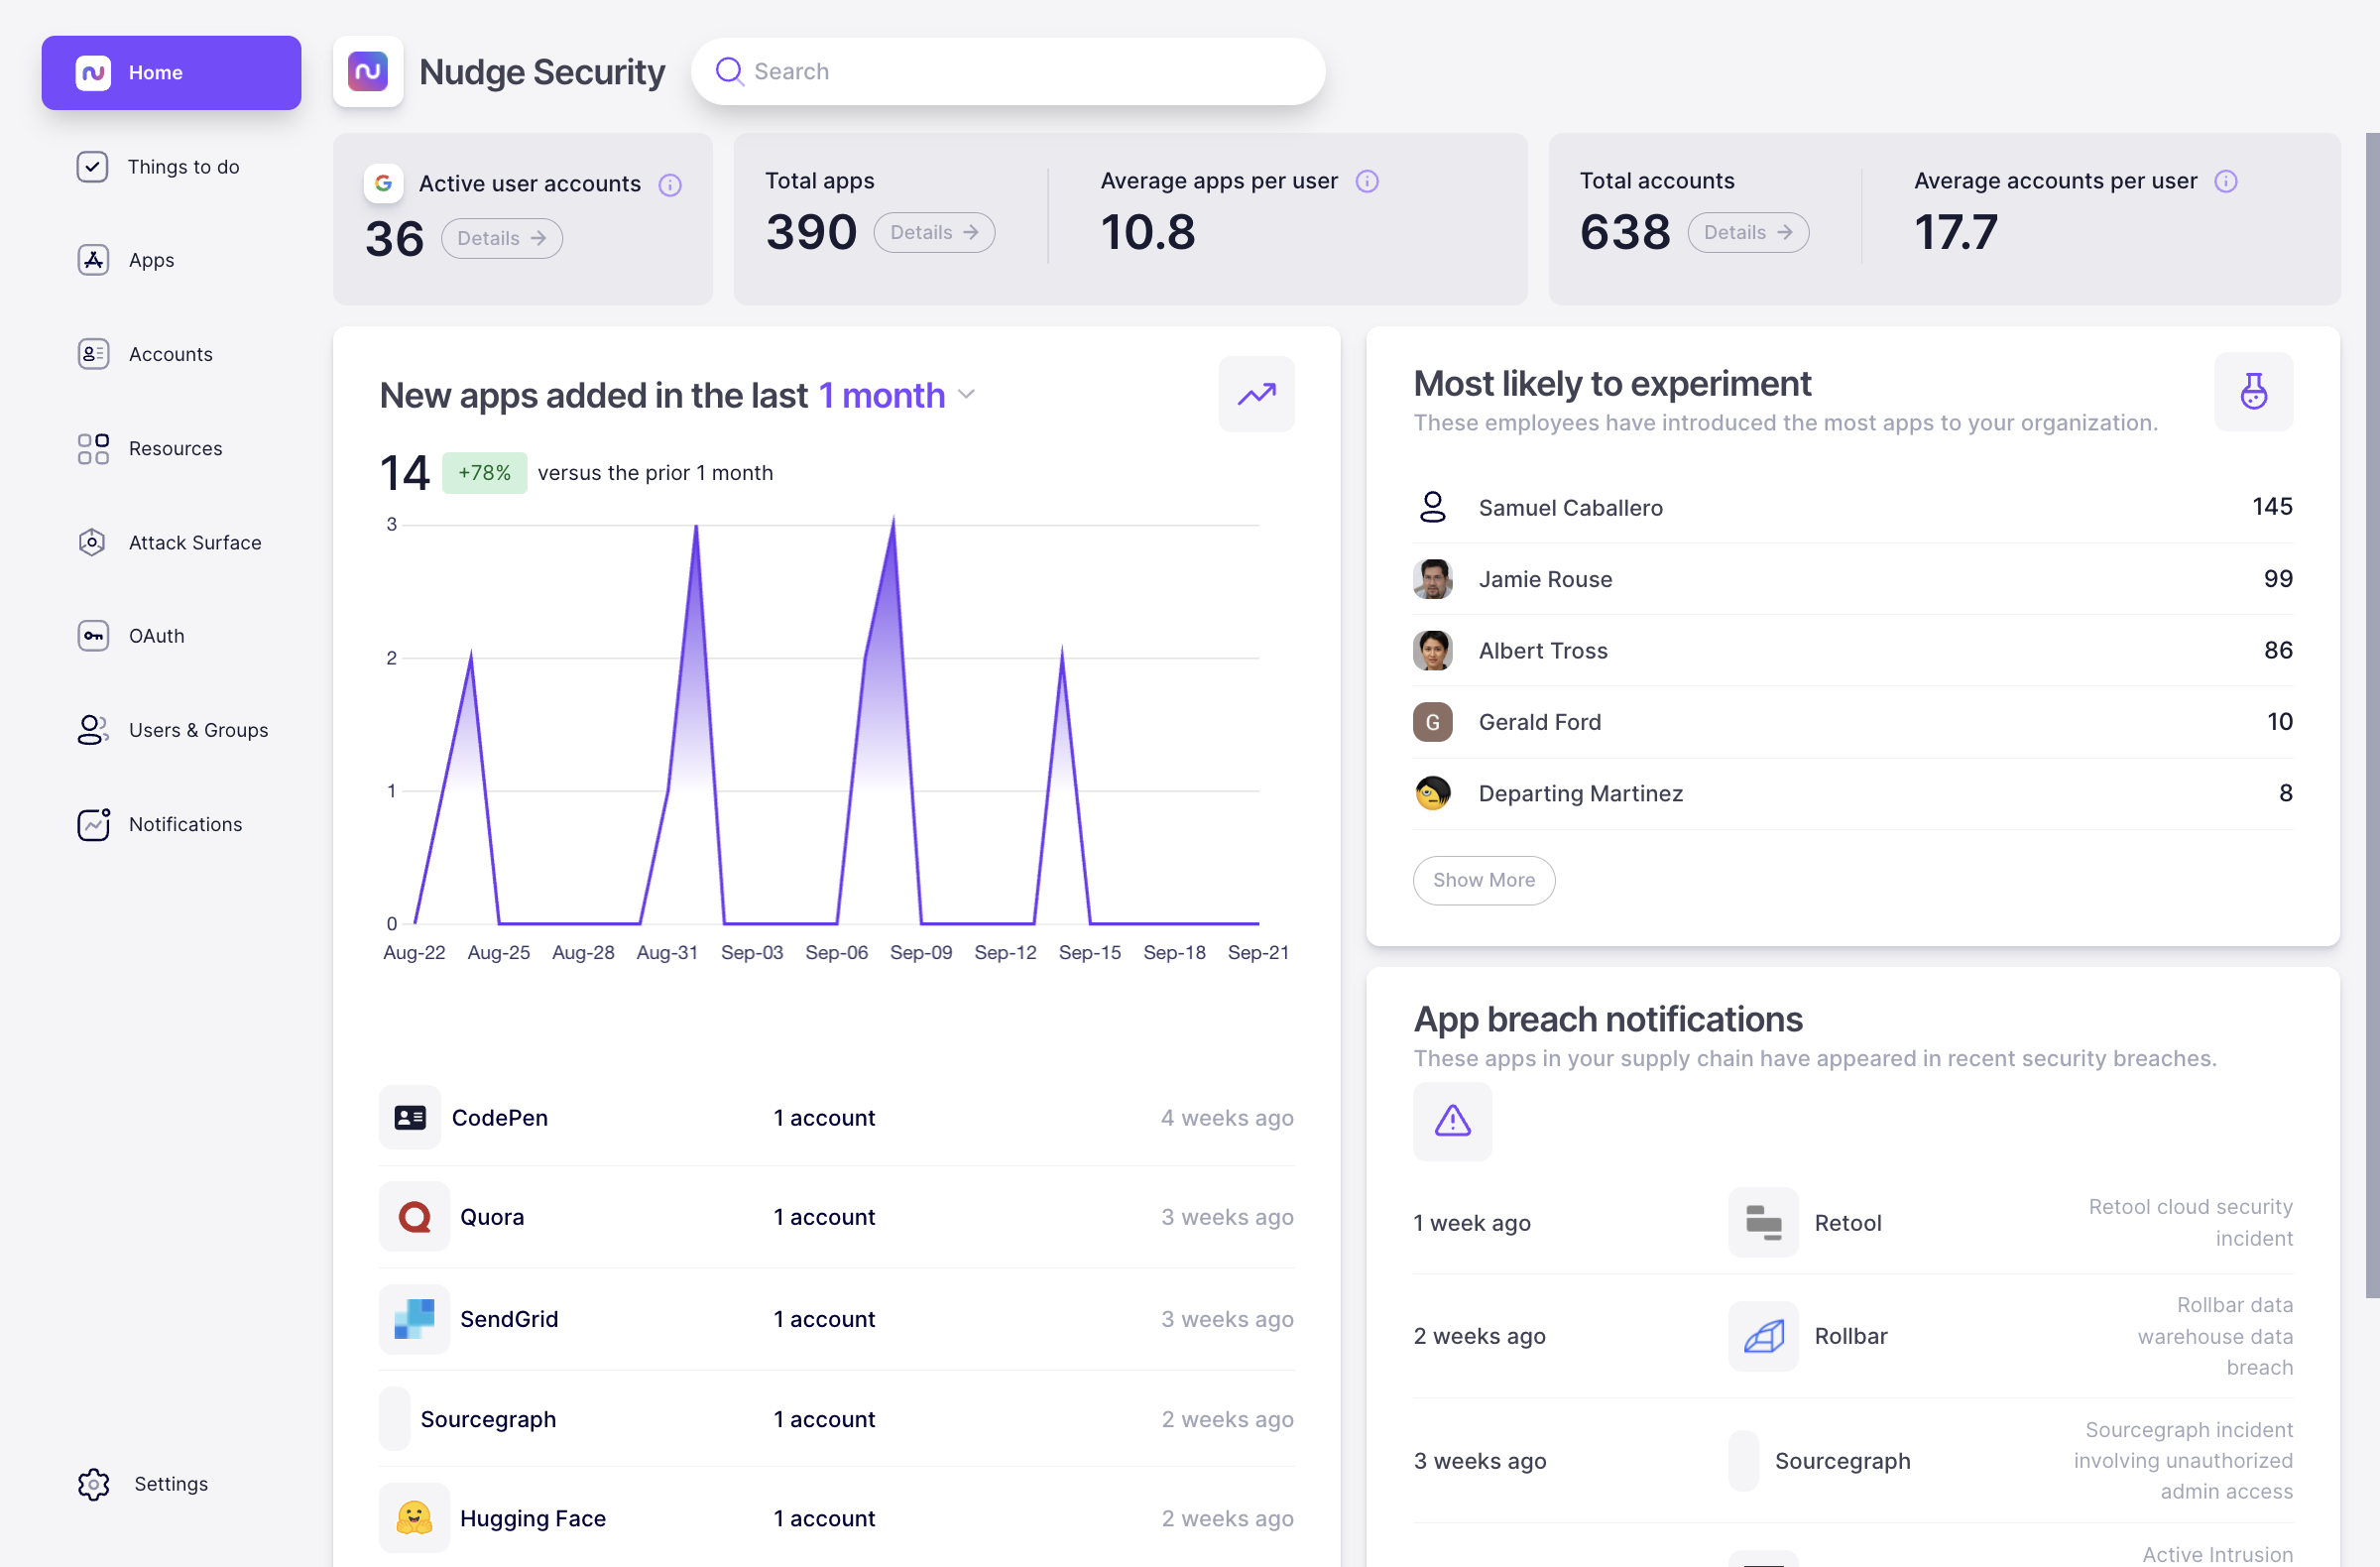Click the trend chart icon button

click(1256, 394)
